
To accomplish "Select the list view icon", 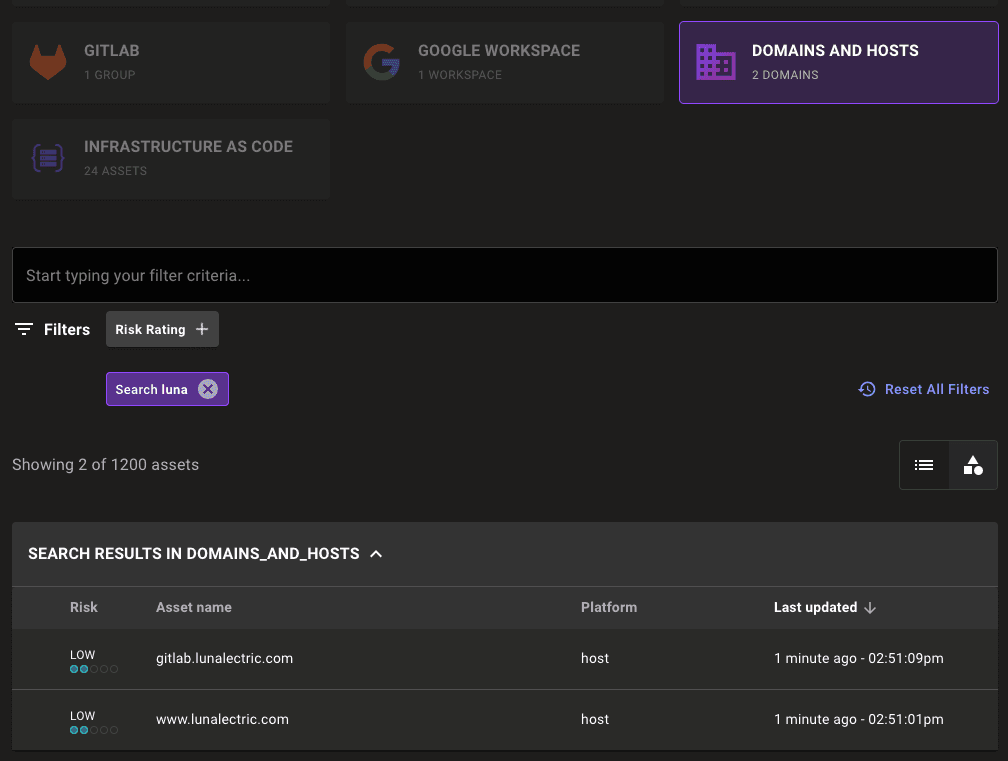I will (x=923, y=465).
